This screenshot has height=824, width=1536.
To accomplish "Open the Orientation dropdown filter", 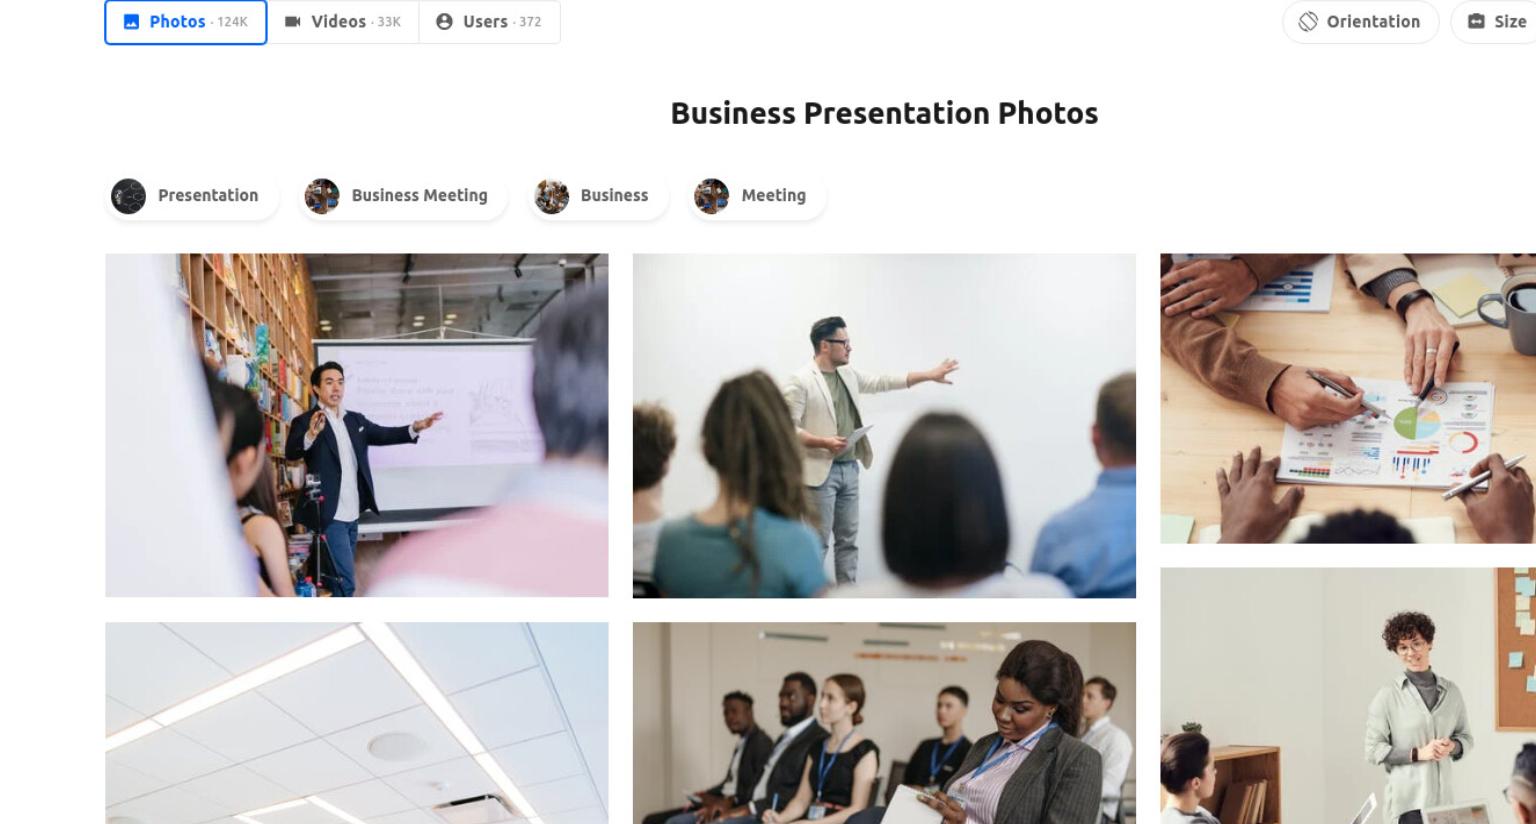I will coord(1360,22).
